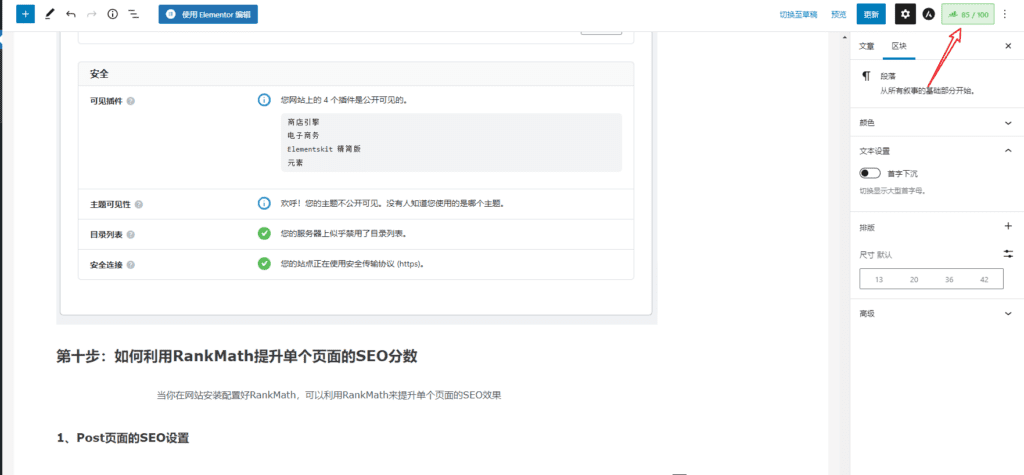Image resolution: width=1024 pixels, height=475 pixels.
Task: Click help icon beside 主题可见性
Action: tap(138, 205)
